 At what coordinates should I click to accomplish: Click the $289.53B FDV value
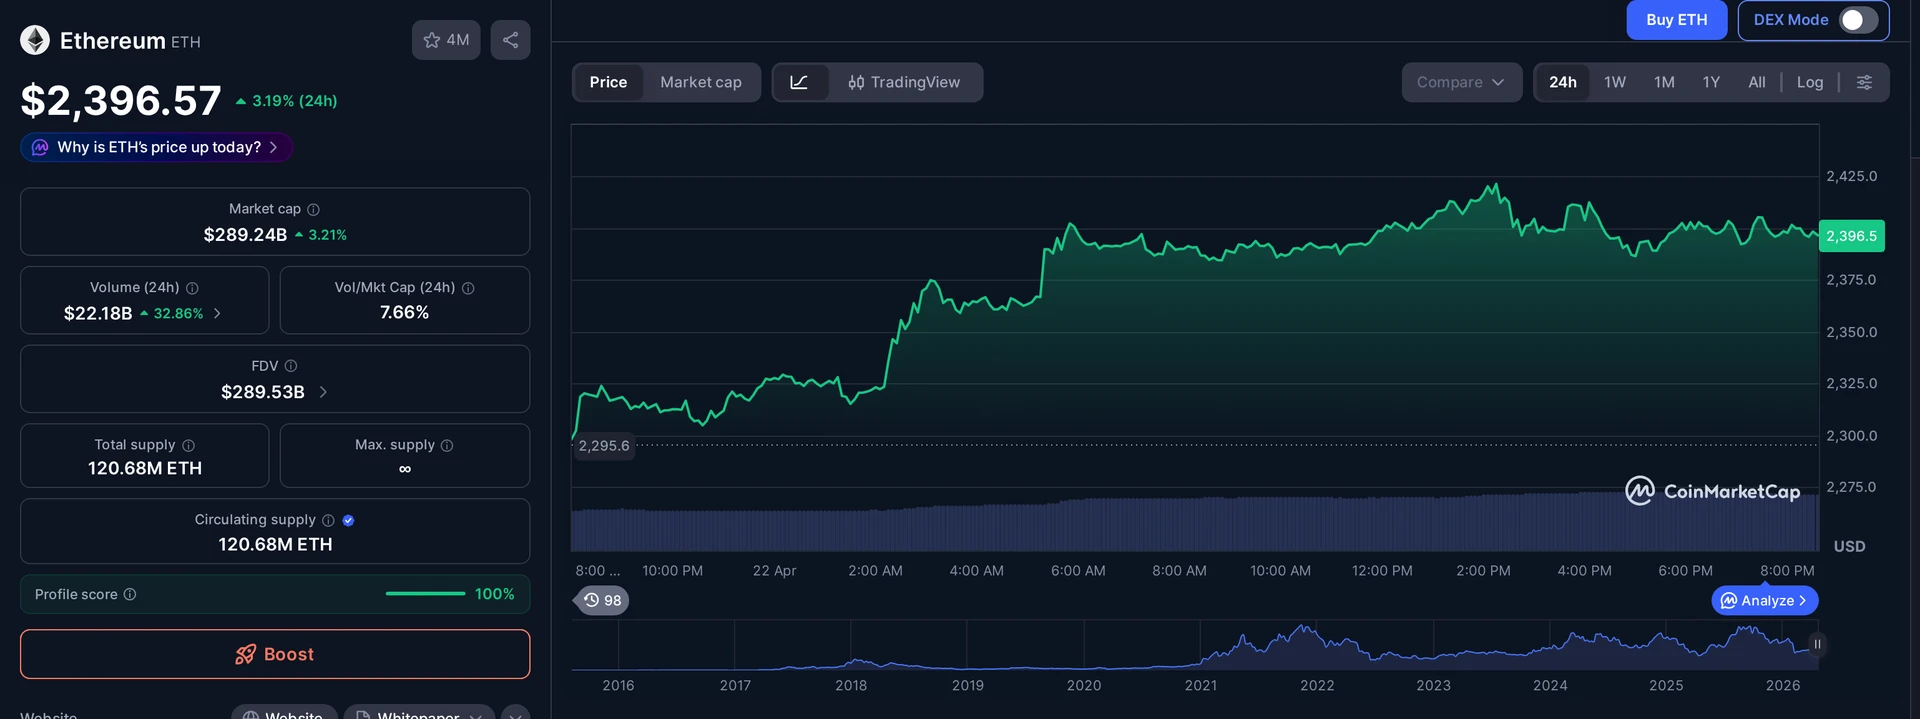pyautogui.click(x=263, y=392)
